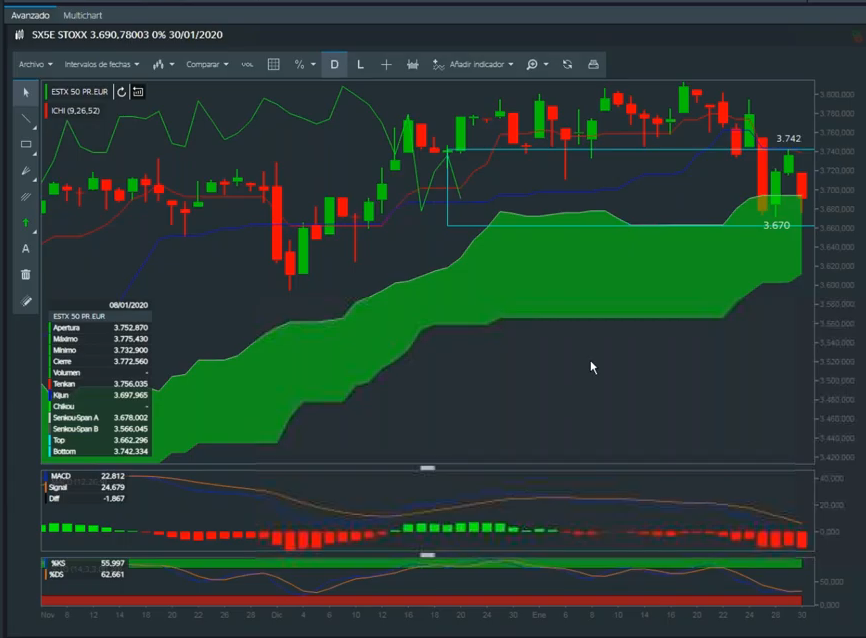Click the 08/01/2020 date in data box
Image resolution: width=866 pixels, height=638 pixels.
point(128,305)
